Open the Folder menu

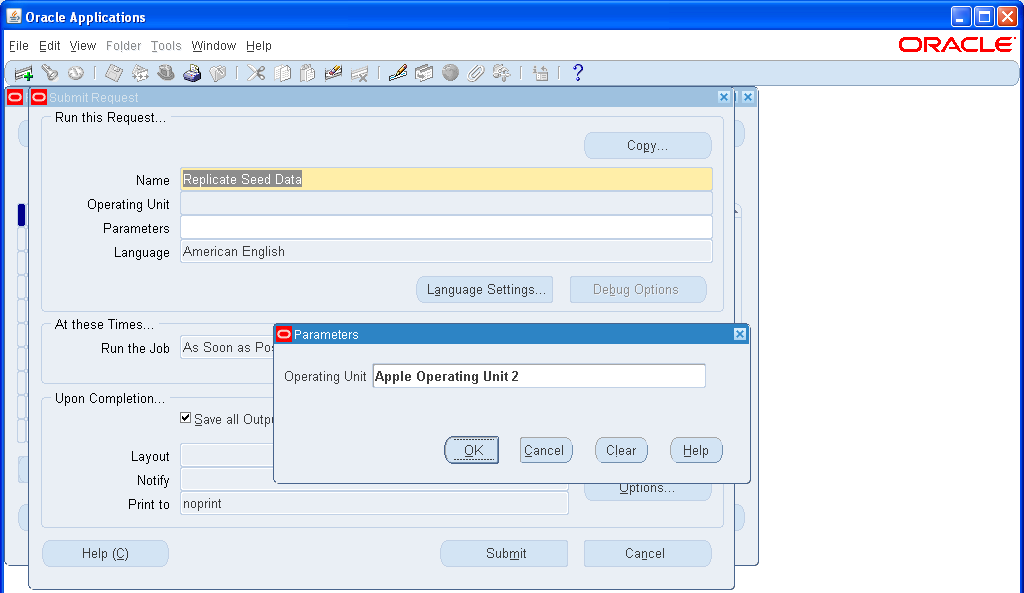[123, 46]
